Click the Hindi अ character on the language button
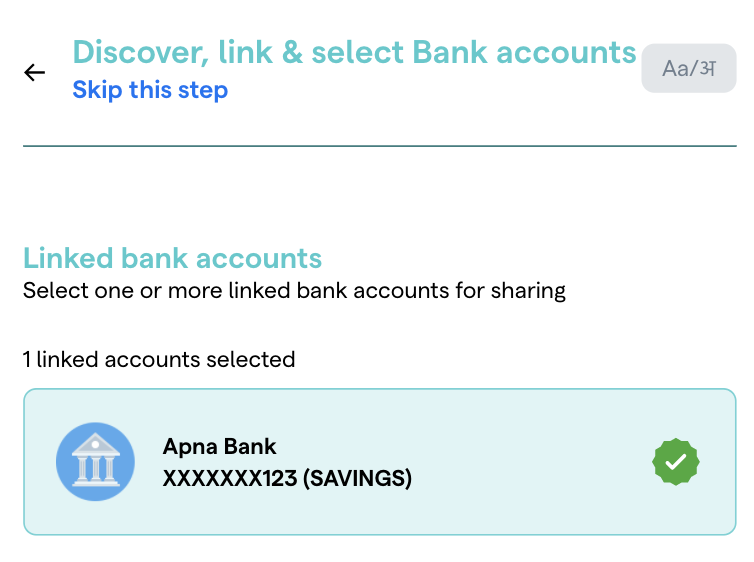754x562 pixels. click(x=707, y=69)
